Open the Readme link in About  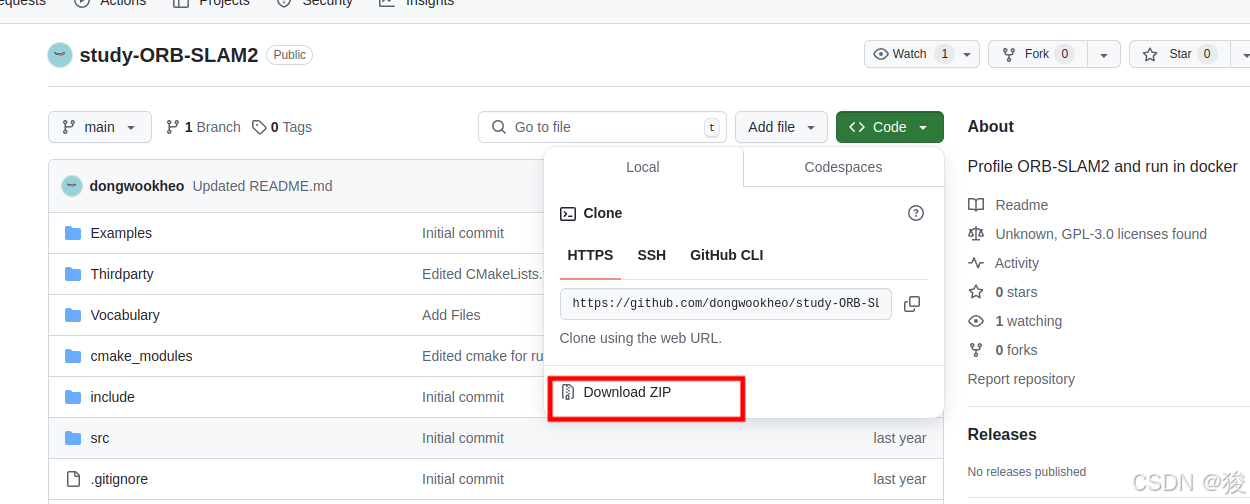tap(1021, 205)
